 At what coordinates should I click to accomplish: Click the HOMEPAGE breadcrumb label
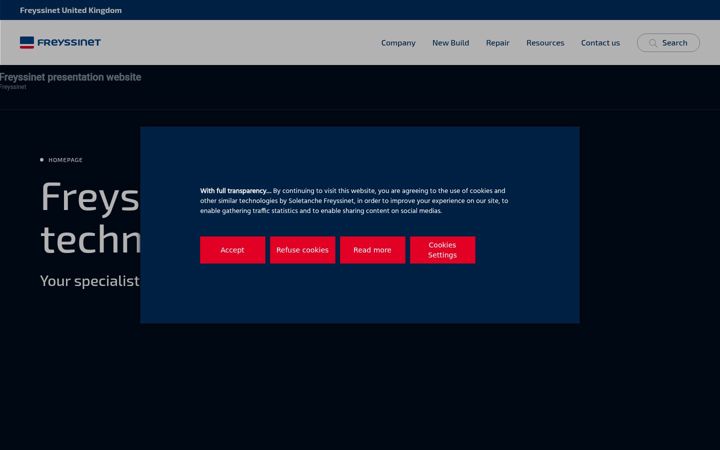(66, 160)
